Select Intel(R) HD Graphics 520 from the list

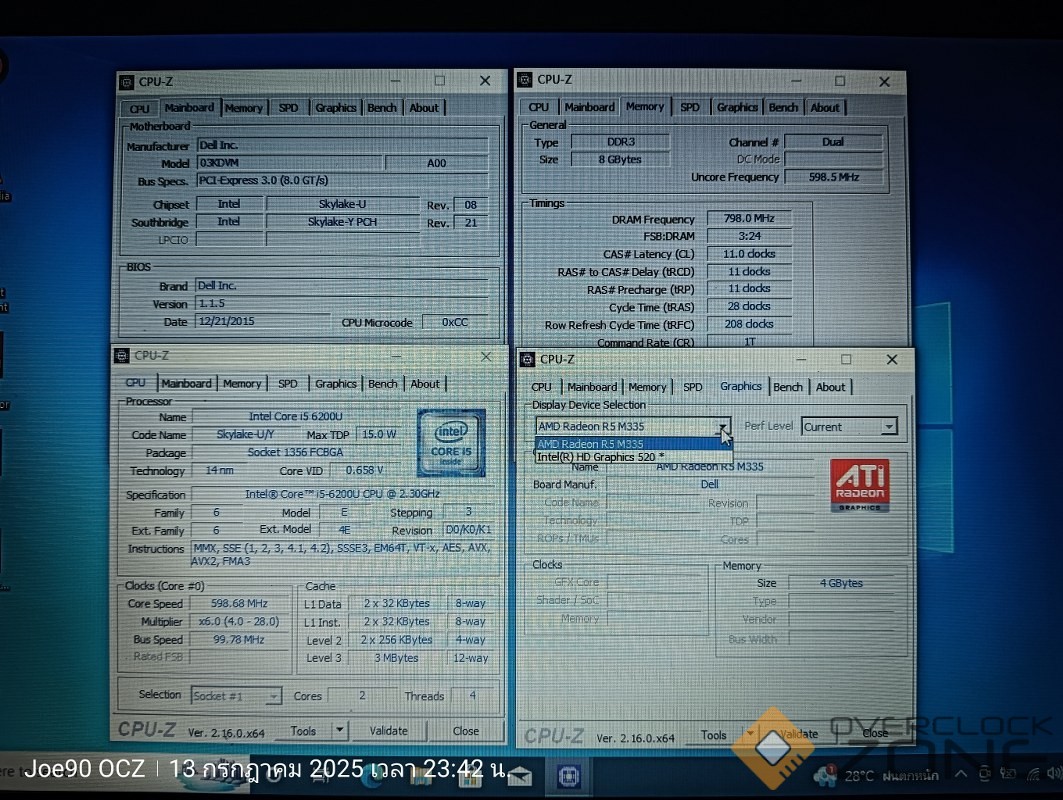pos(600,457)
